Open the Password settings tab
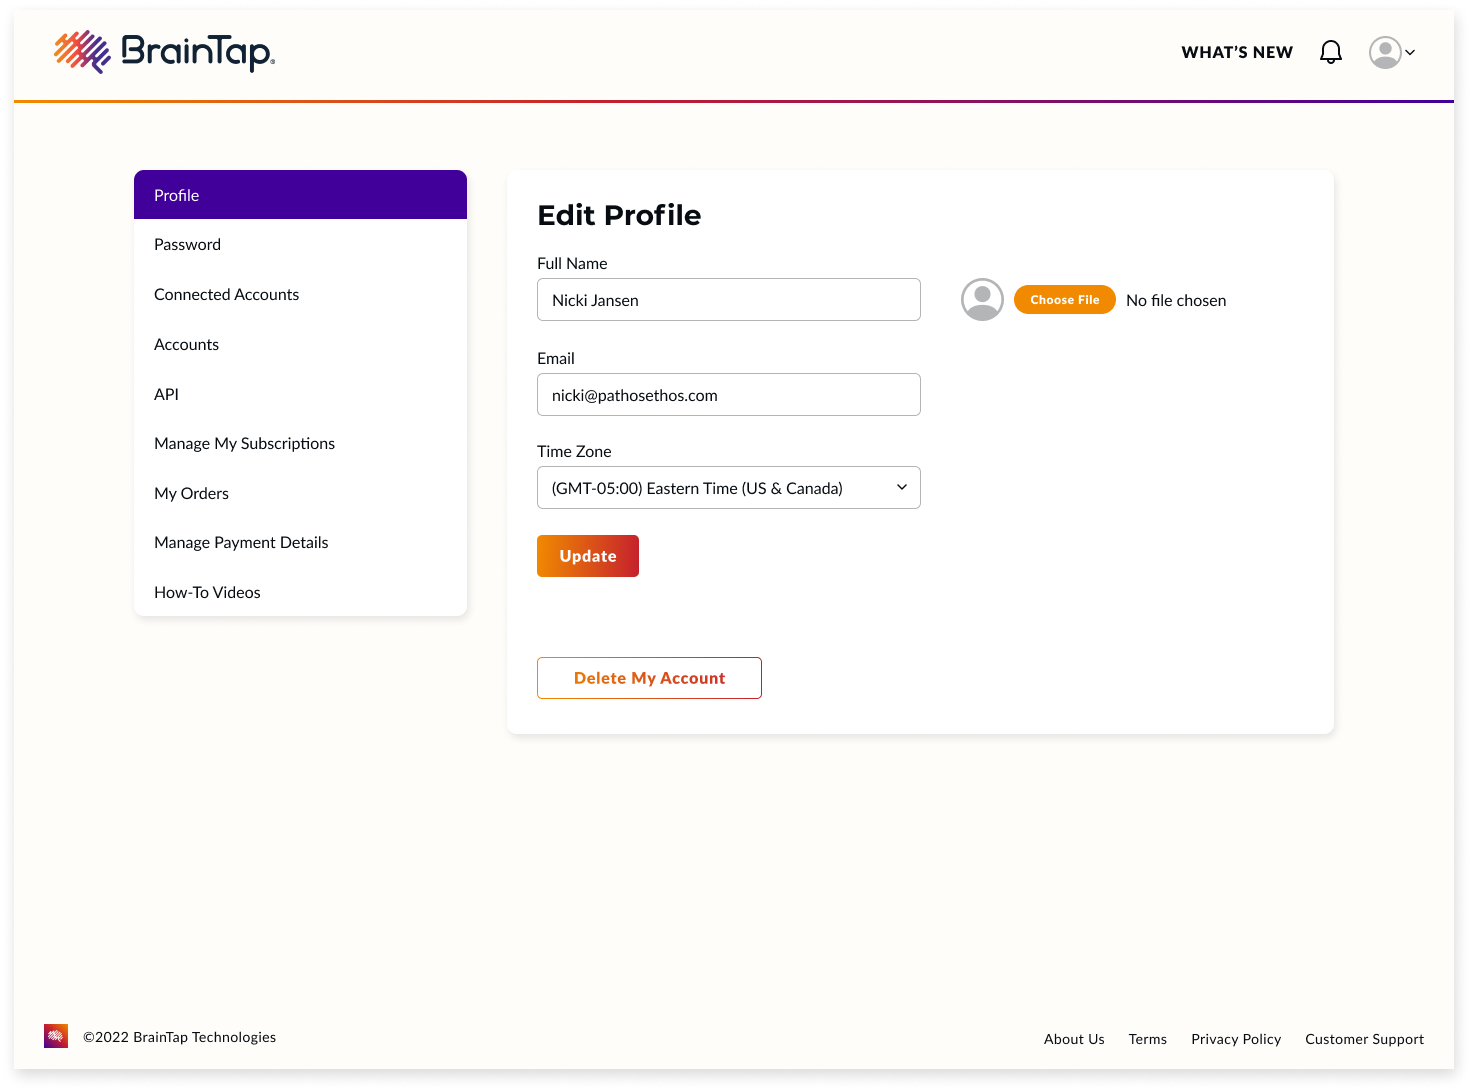Screen dimensions: 1472x1091 tap(188, 245)
